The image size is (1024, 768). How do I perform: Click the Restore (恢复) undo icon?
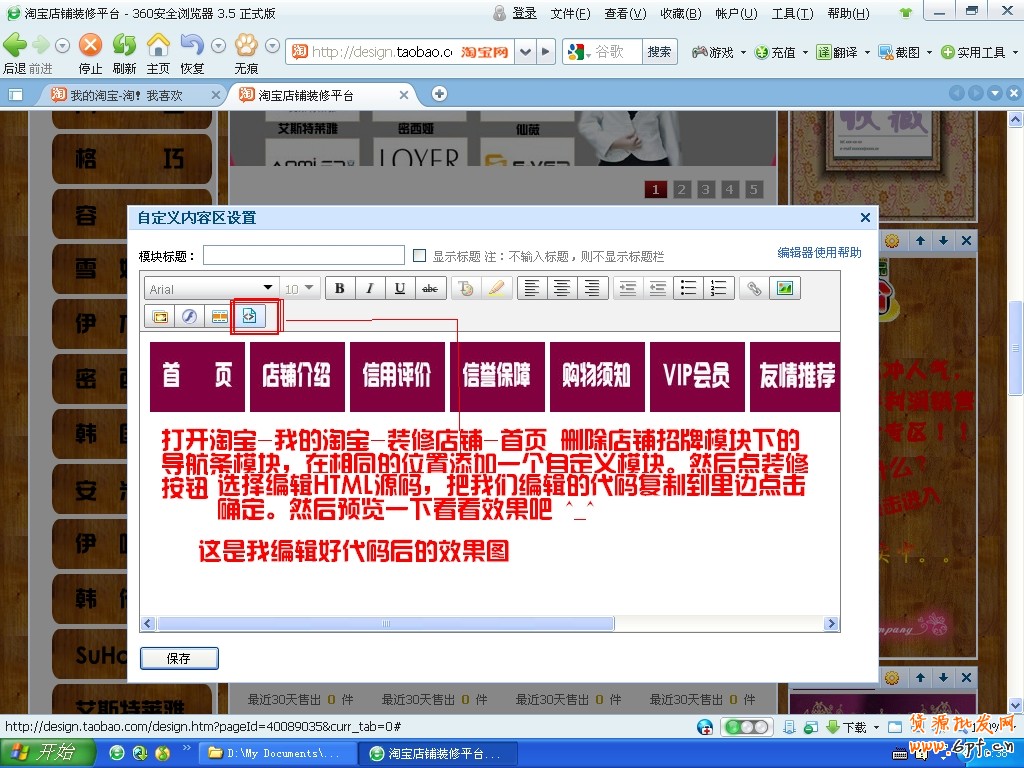point(192,45)
